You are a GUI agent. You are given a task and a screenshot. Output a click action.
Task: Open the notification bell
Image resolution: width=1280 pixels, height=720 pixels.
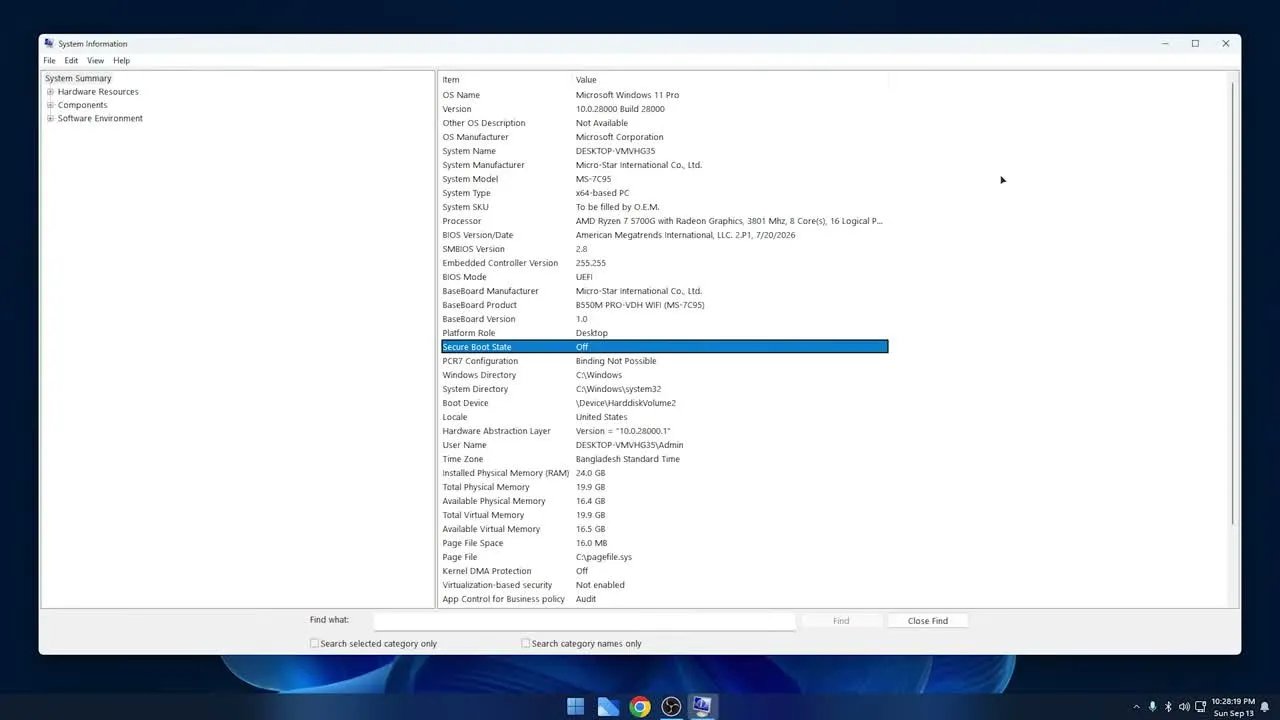pyautogui.click(x=1265, y=707)
